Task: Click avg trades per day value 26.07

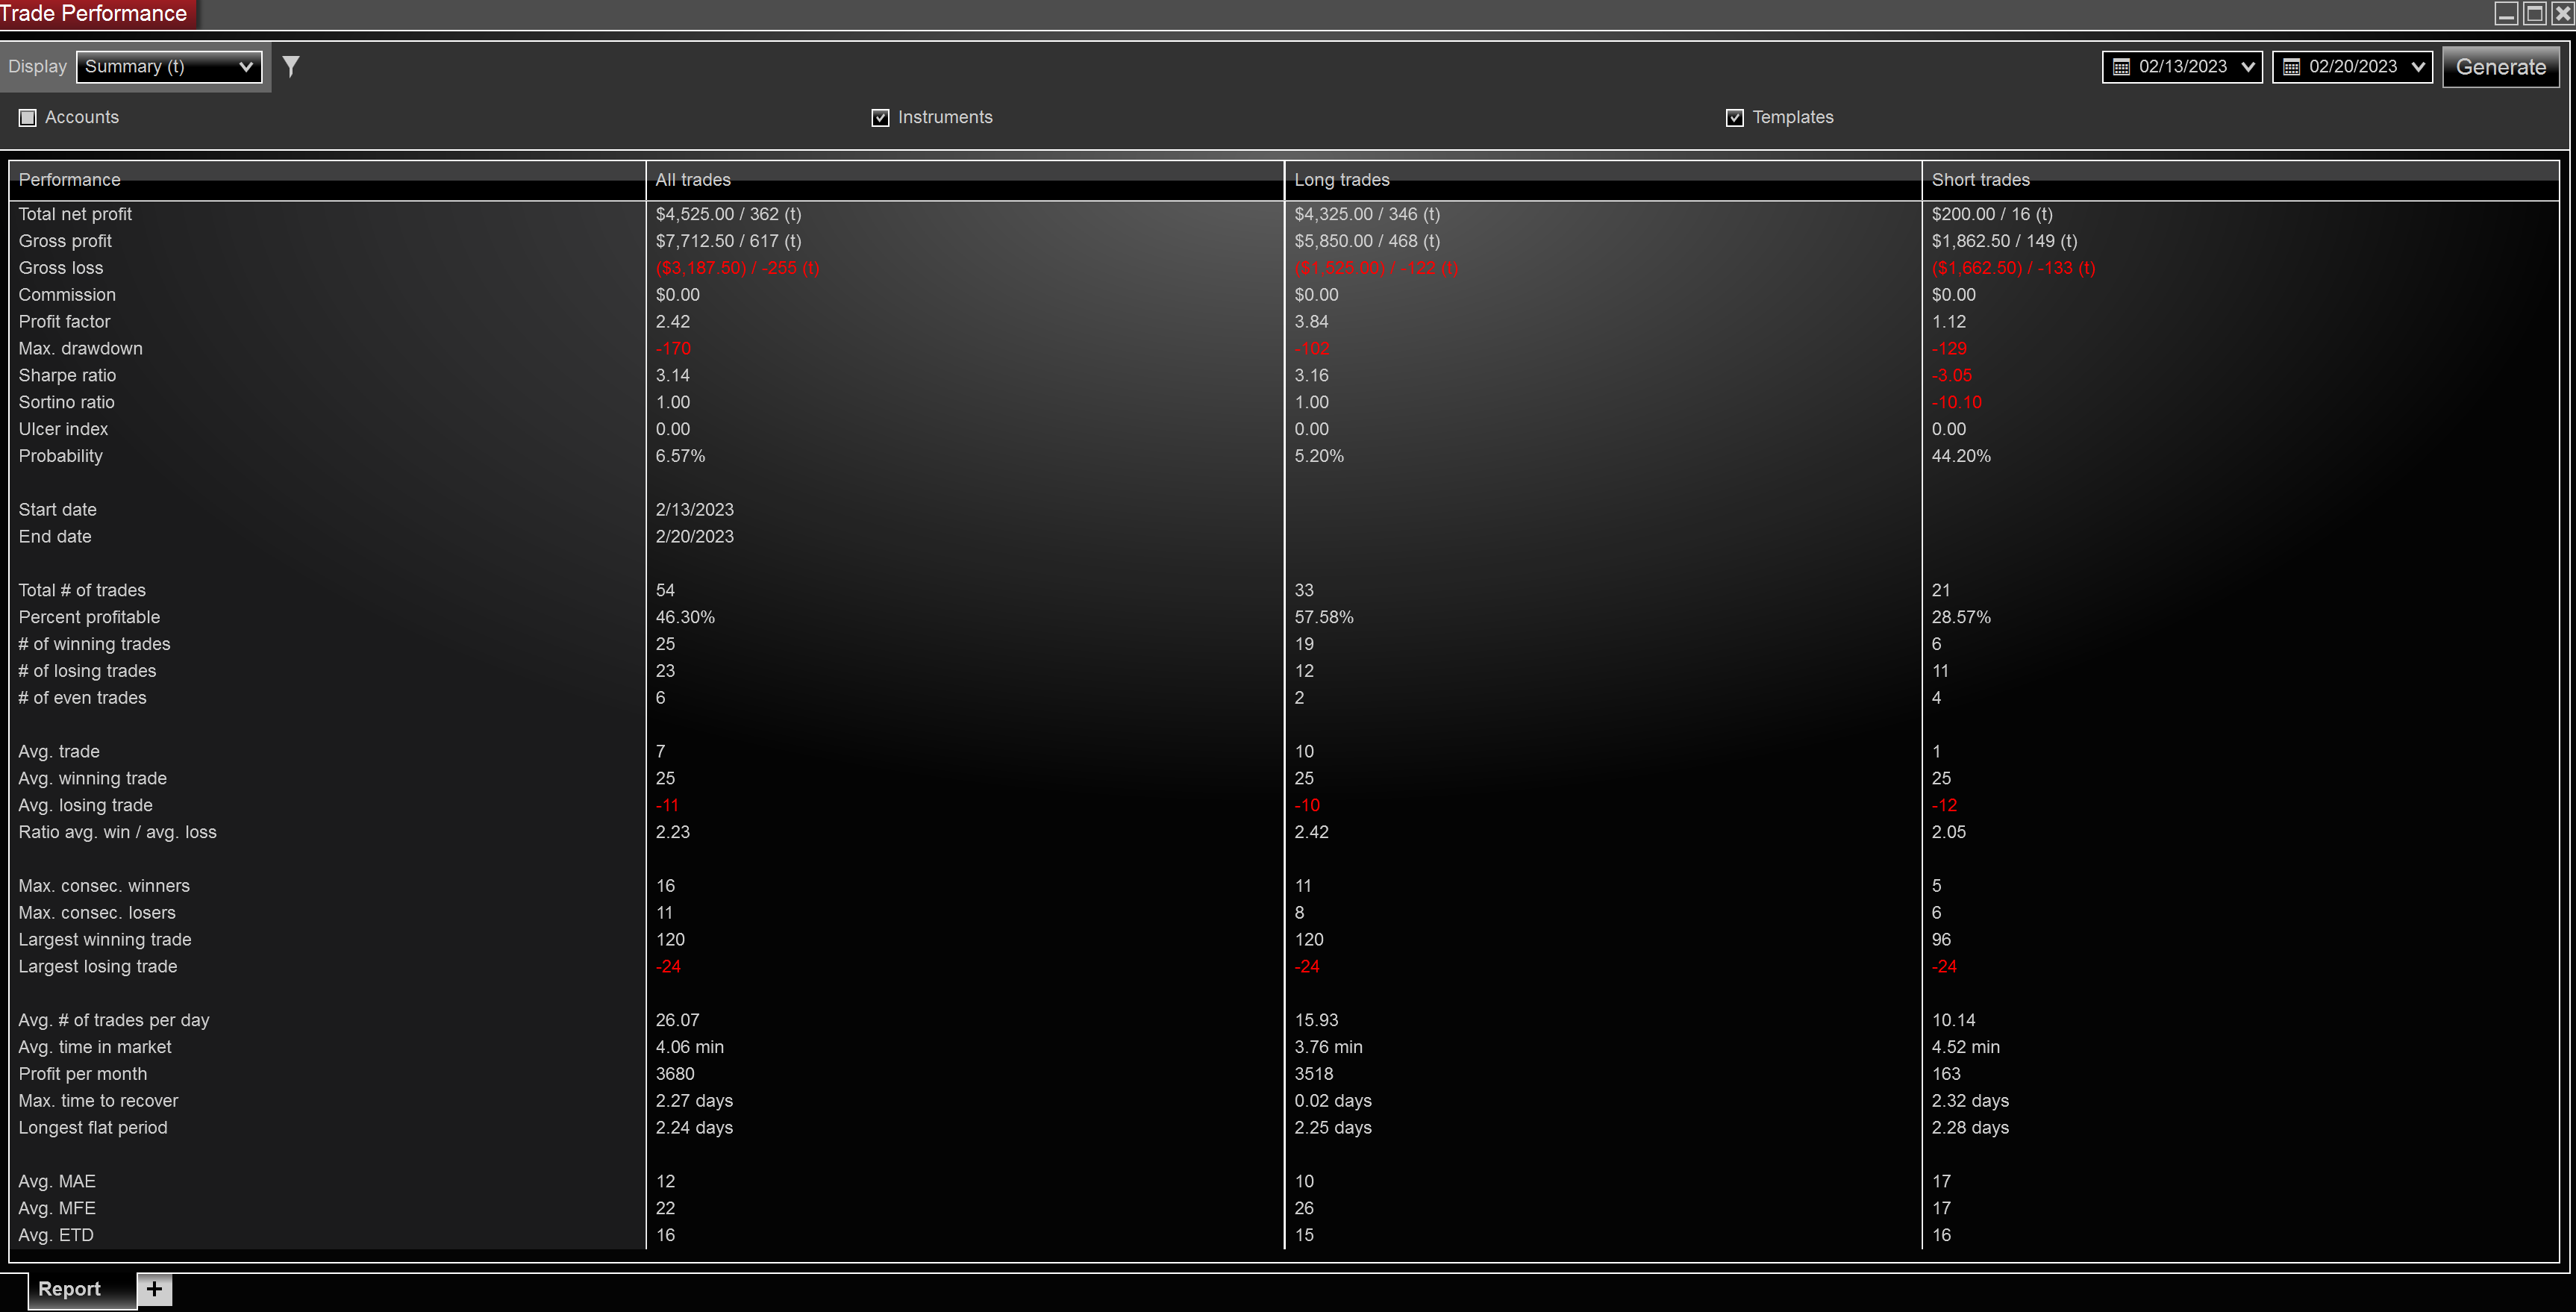Action: tap(677, 1020)
